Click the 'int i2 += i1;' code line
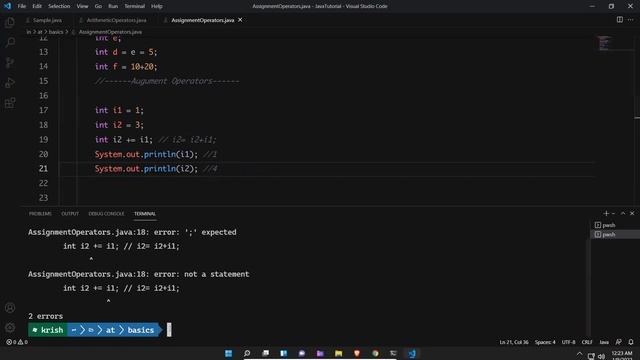This screenshot has height=360, width=640. (124, 140)
